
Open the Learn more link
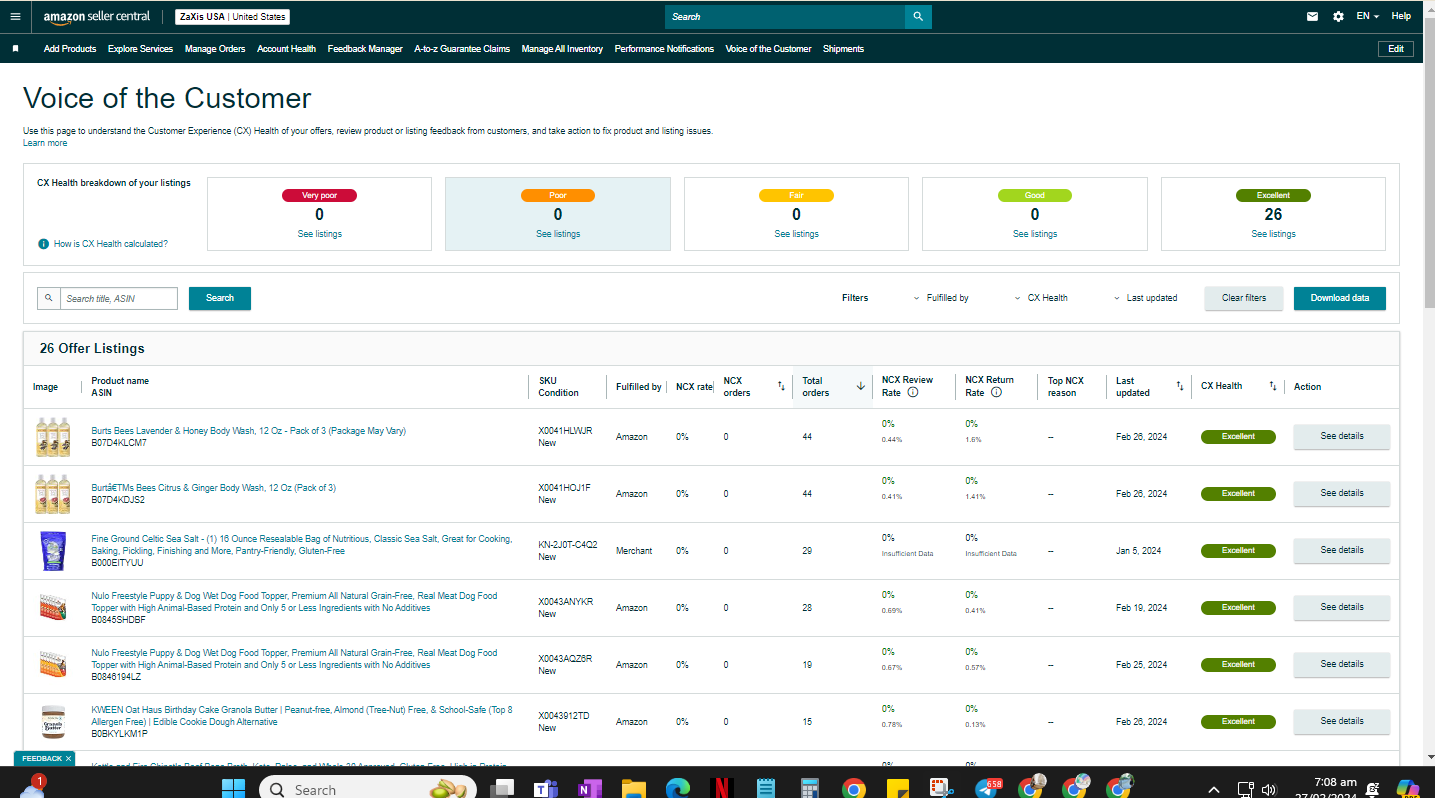point(45,143)
